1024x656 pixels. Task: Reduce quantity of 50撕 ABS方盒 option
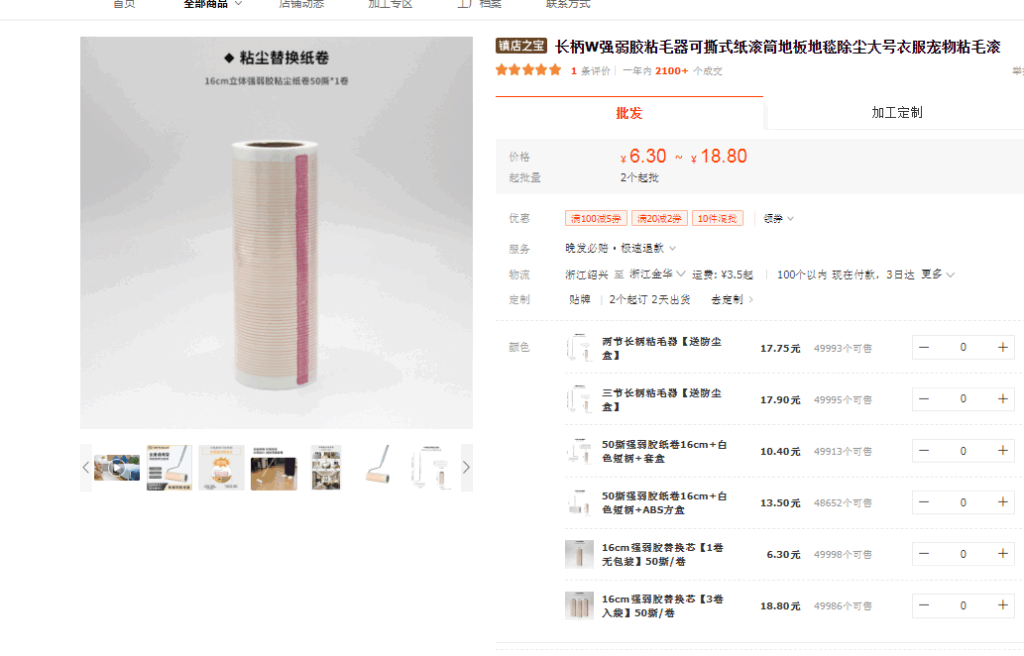[924, 502]
